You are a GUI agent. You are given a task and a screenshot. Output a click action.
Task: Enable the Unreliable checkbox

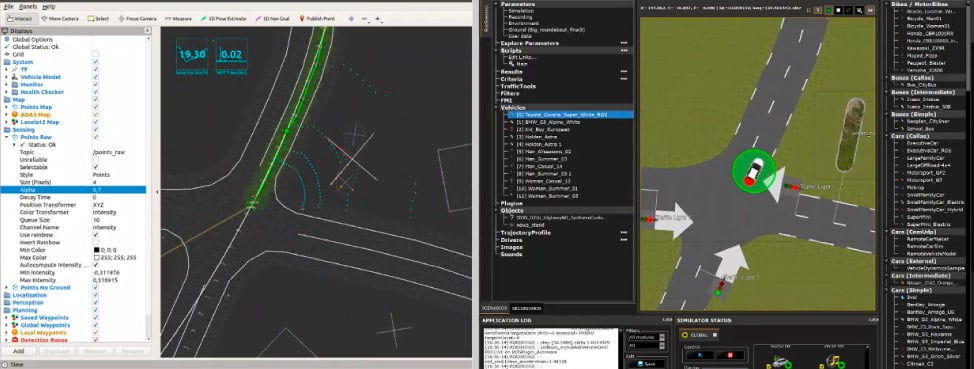95,160
